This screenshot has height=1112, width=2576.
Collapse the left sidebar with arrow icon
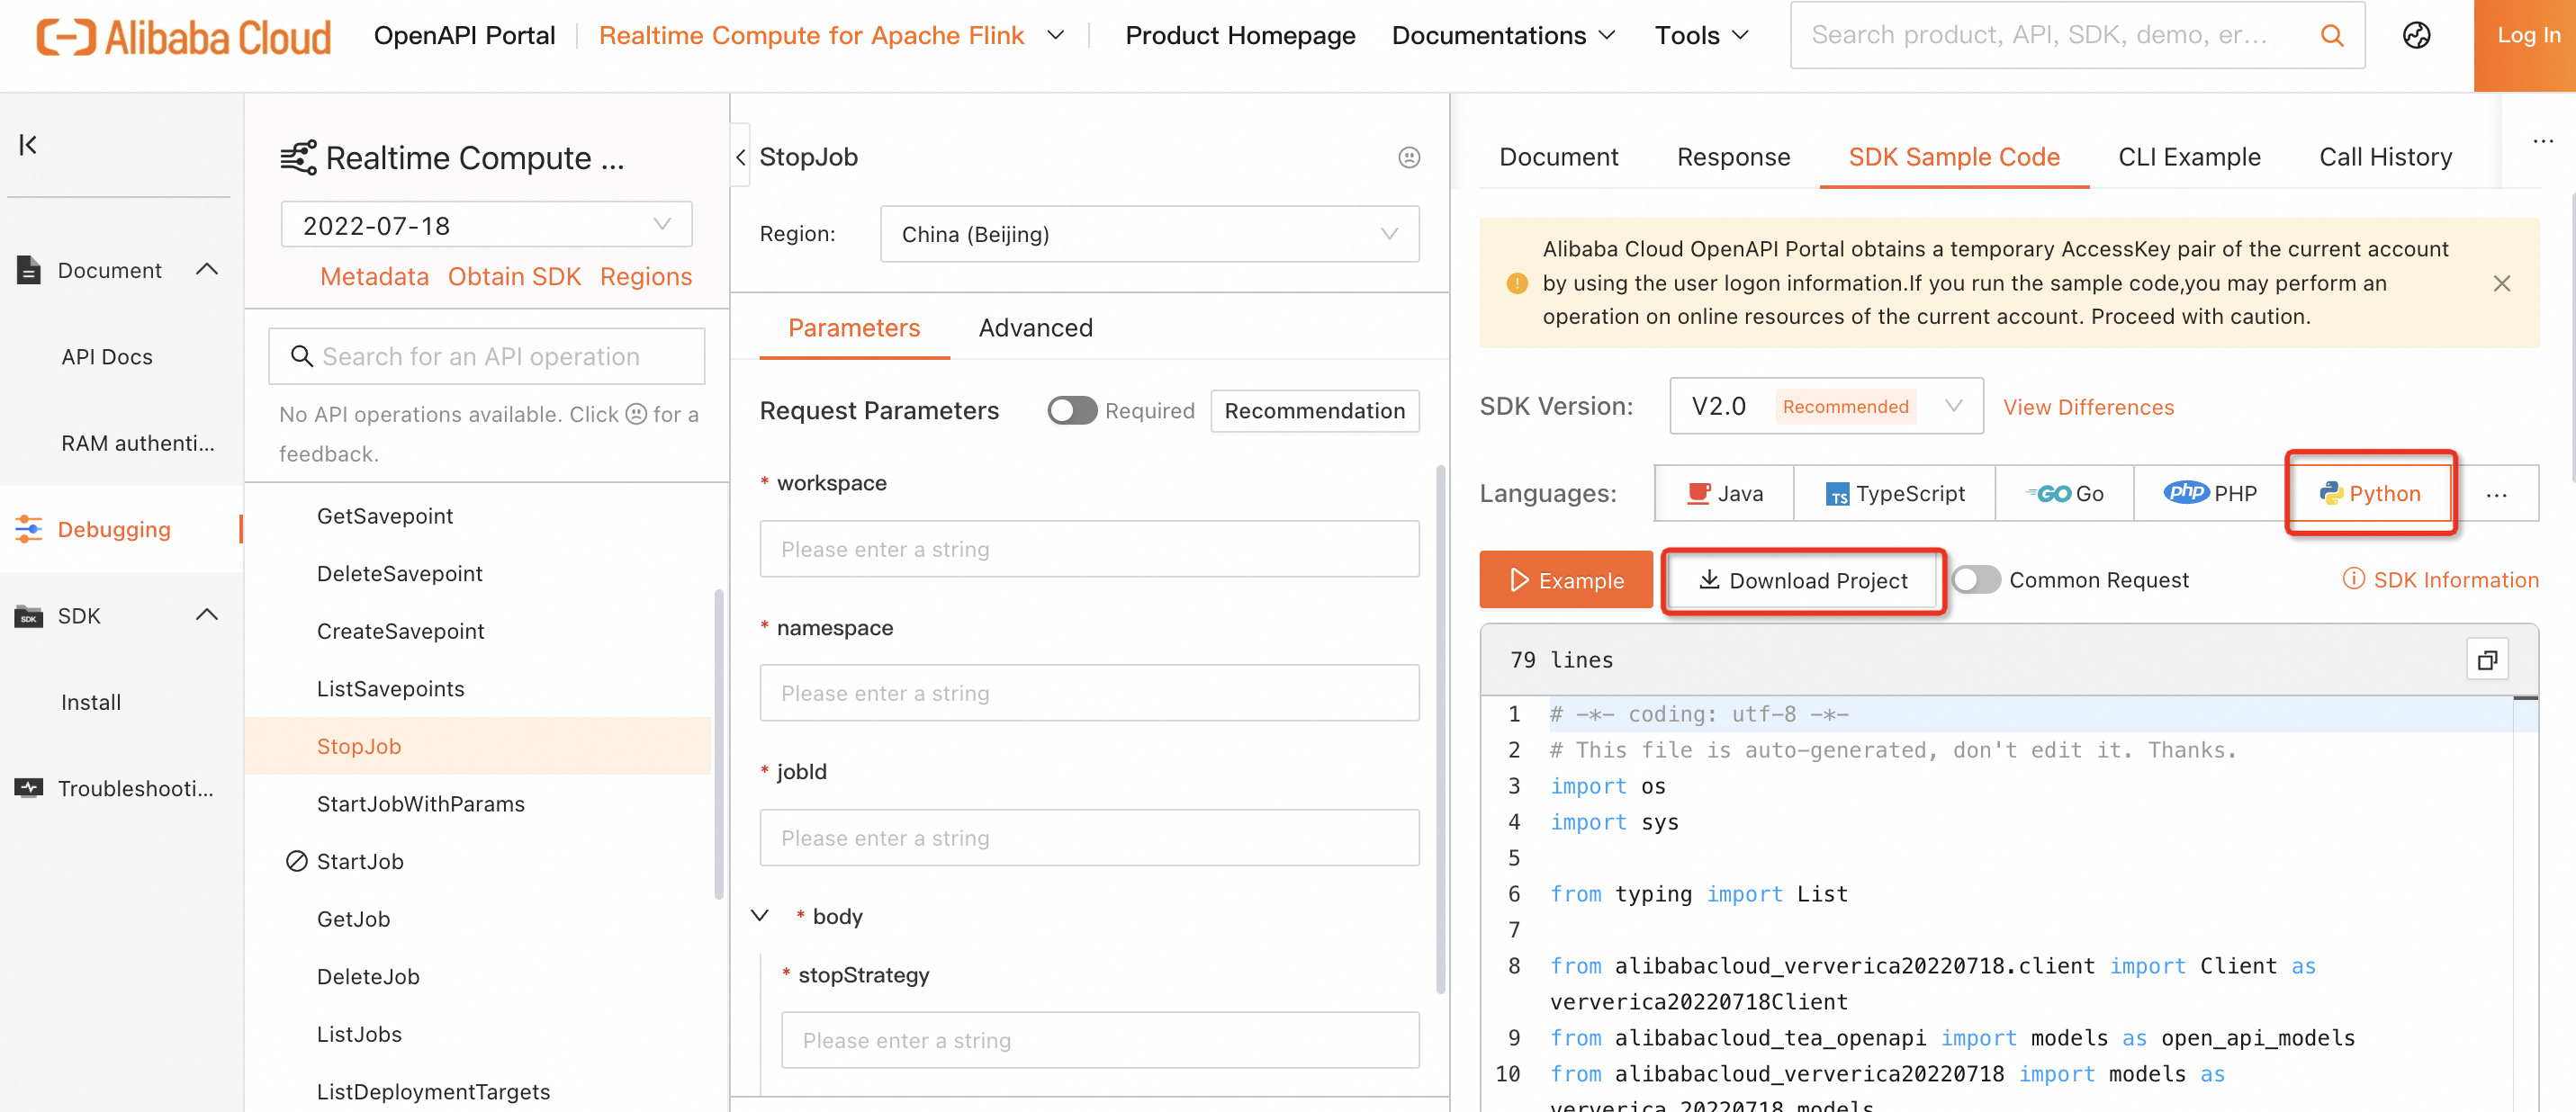pyautogui.click(x=28, y=145)
